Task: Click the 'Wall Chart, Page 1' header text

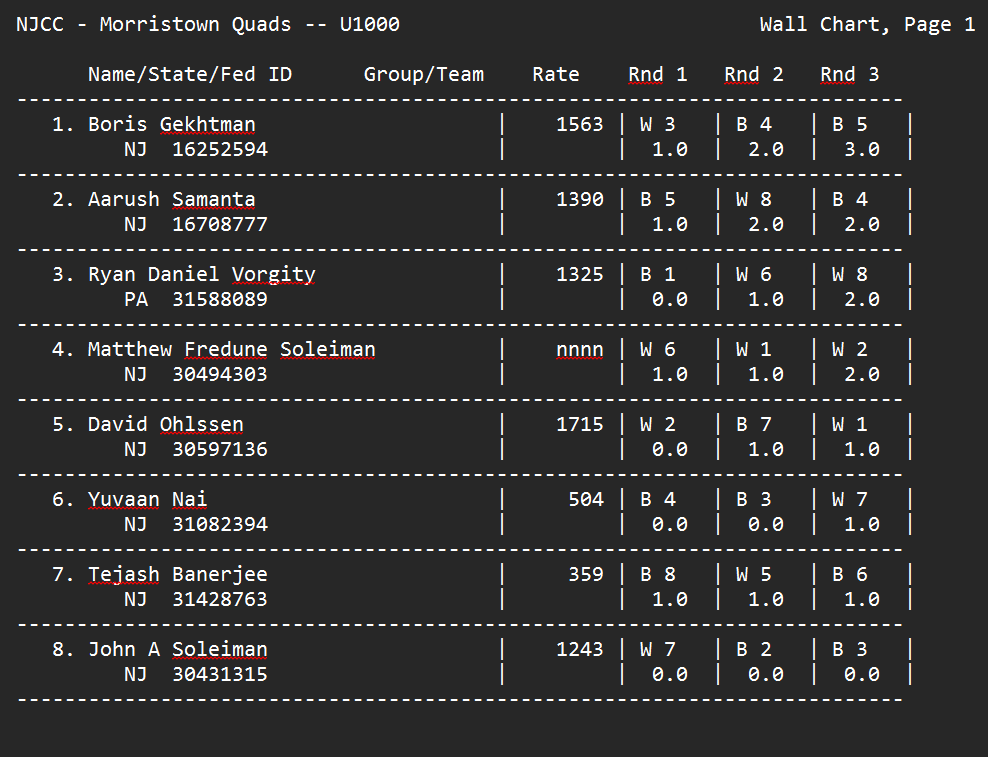Action: [x=867, y=25]
